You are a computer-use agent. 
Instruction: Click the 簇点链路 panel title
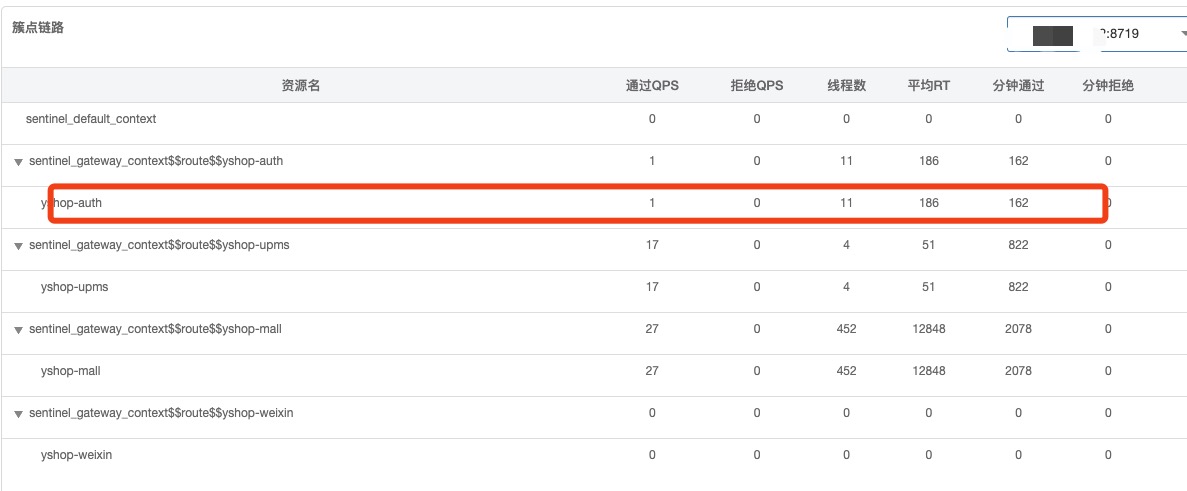tap(39, 28)
